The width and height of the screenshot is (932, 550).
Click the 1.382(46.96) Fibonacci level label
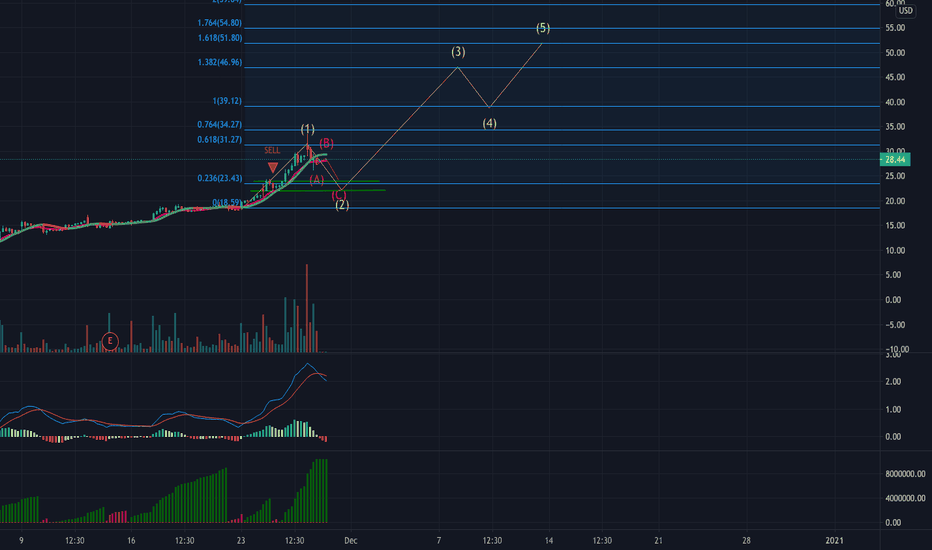pos(220,62)
